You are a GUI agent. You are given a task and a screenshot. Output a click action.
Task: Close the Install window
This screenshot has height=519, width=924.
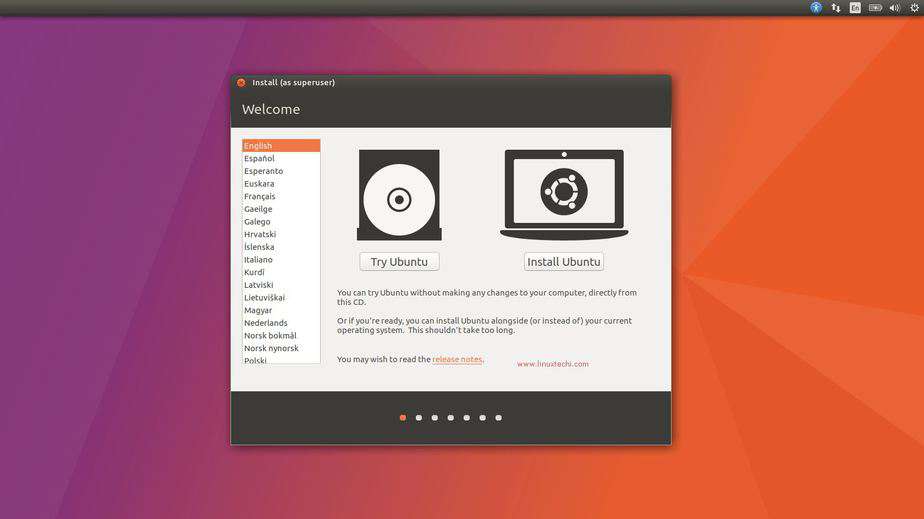pyautogui.click(x=241, y=82)
